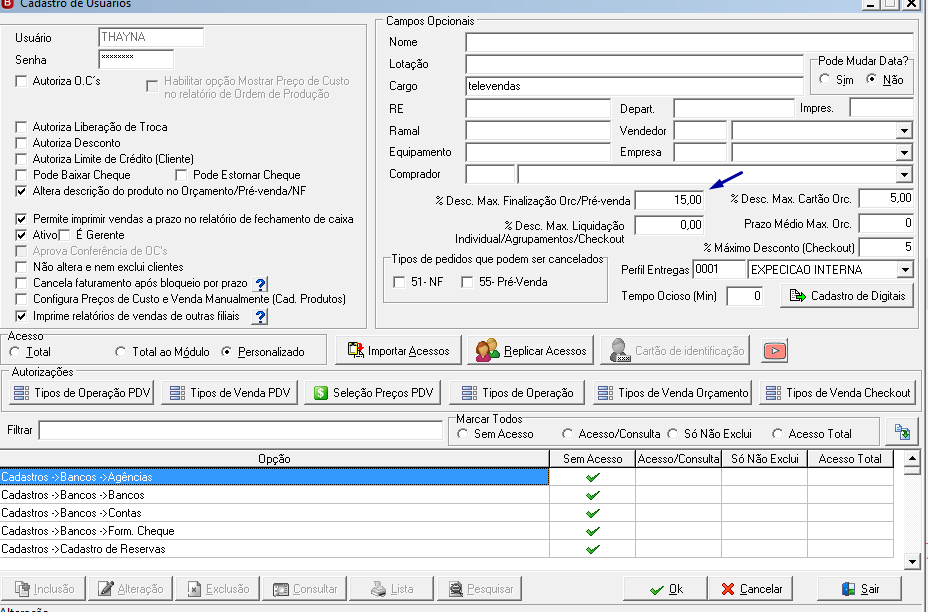928x612 pixels.
Task: Click the Nome input field
Action: pyautogui.click(x=689, y=42)
